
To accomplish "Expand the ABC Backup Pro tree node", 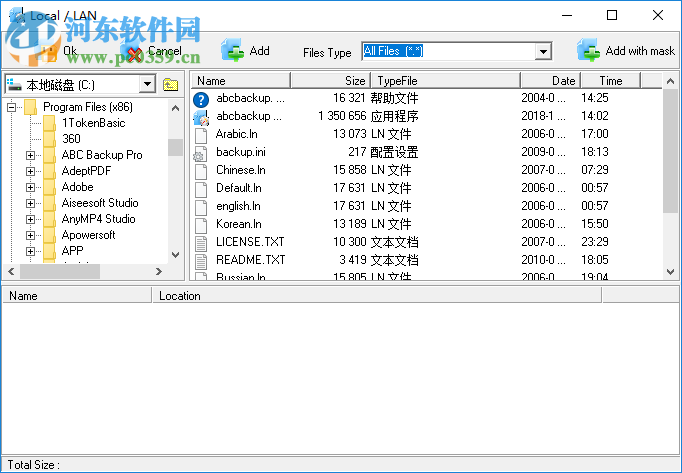I will (30, 155).
